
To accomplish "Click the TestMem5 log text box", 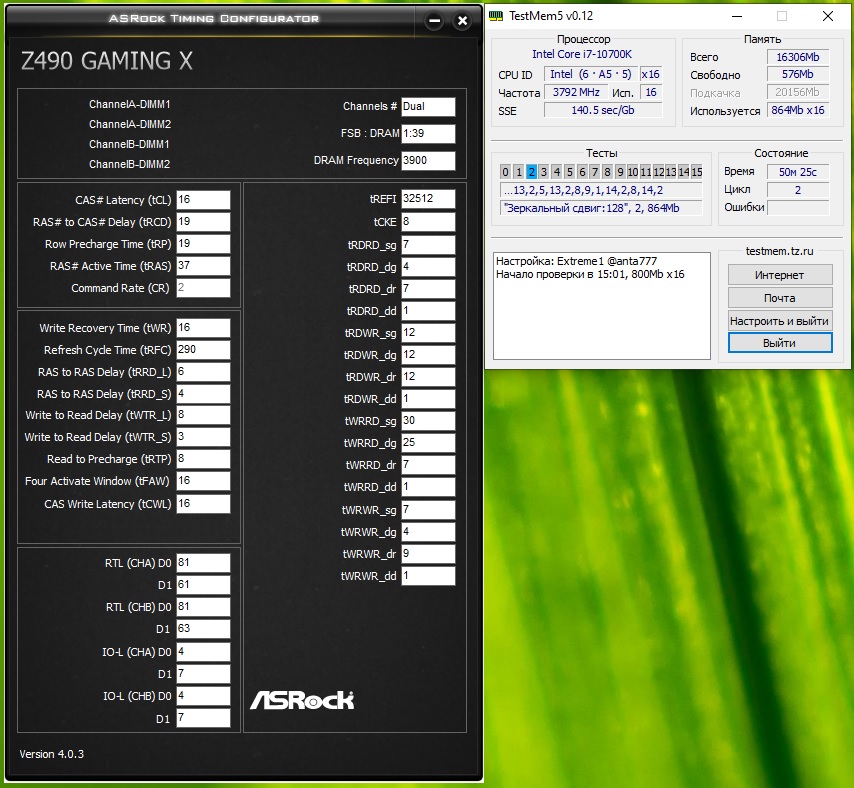I will click(x=602, y=306).
